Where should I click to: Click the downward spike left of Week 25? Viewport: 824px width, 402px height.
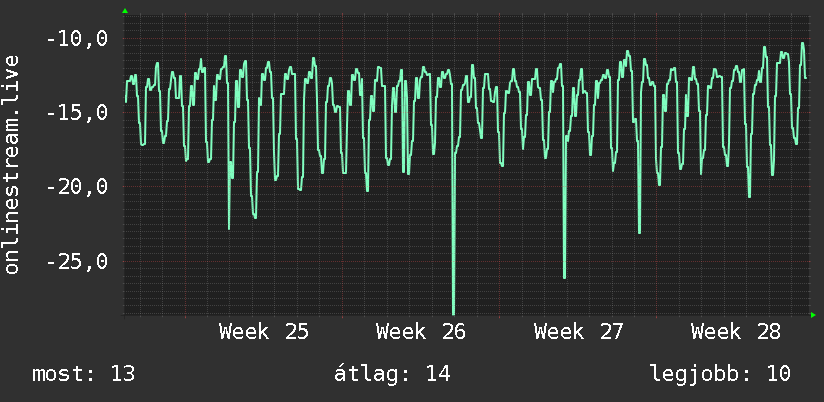(x=229, y=225)
